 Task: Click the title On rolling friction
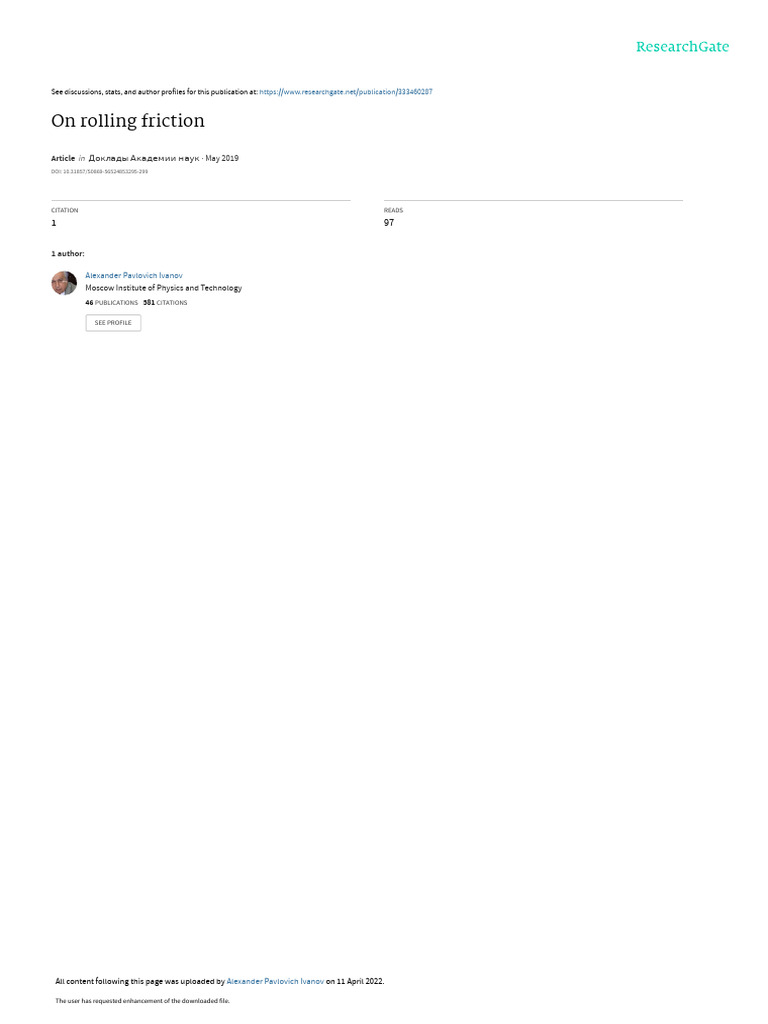pos(128,121)
